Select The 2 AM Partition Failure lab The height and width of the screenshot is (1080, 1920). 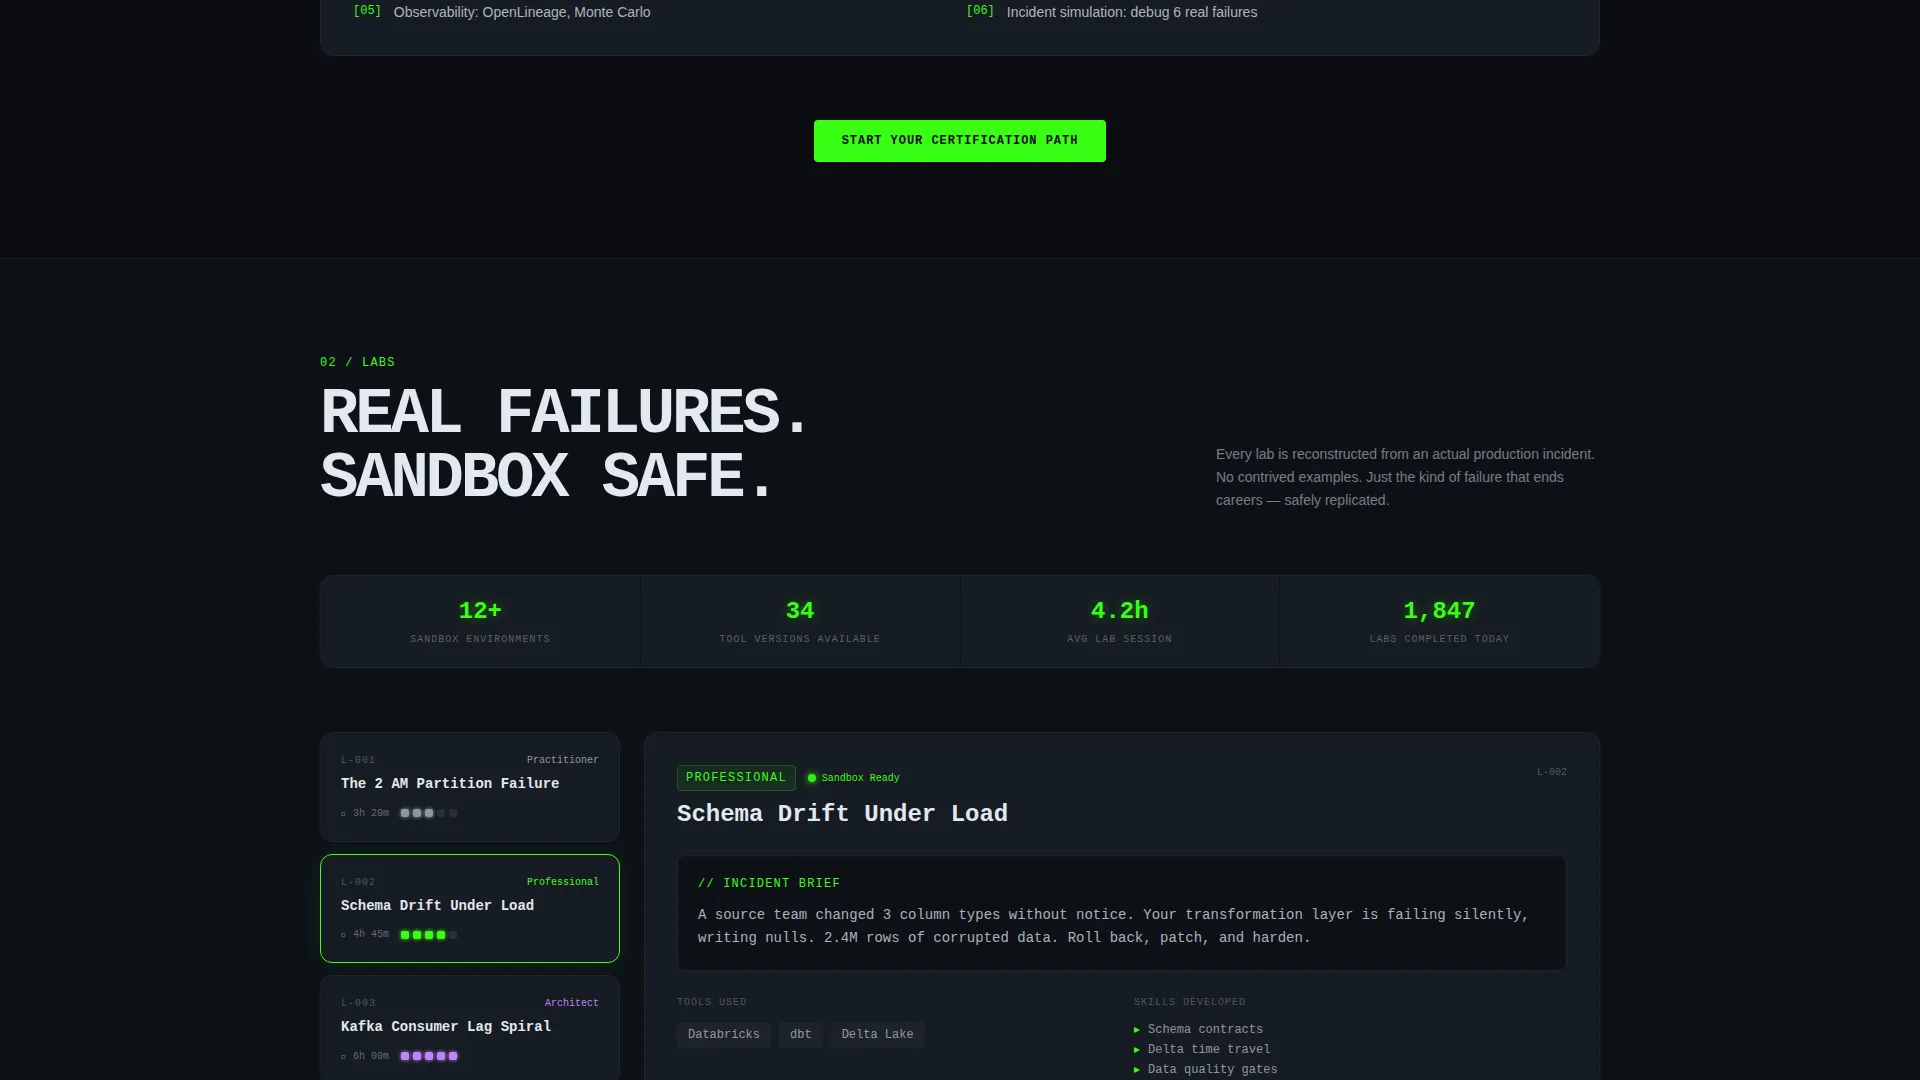(x=470, y=787)
